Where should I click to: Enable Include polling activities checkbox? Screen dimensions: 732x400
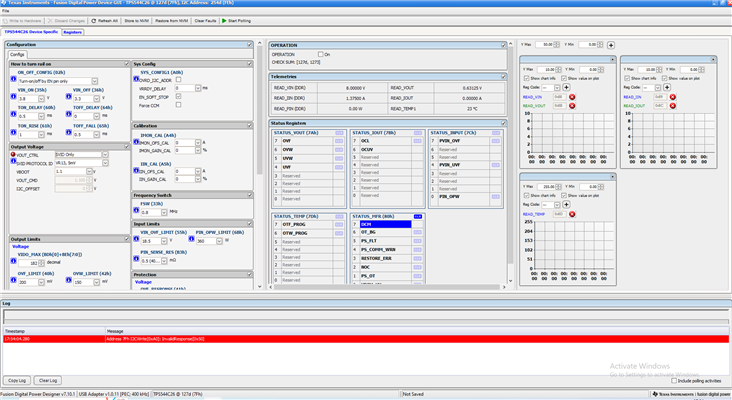coord(674,381)
